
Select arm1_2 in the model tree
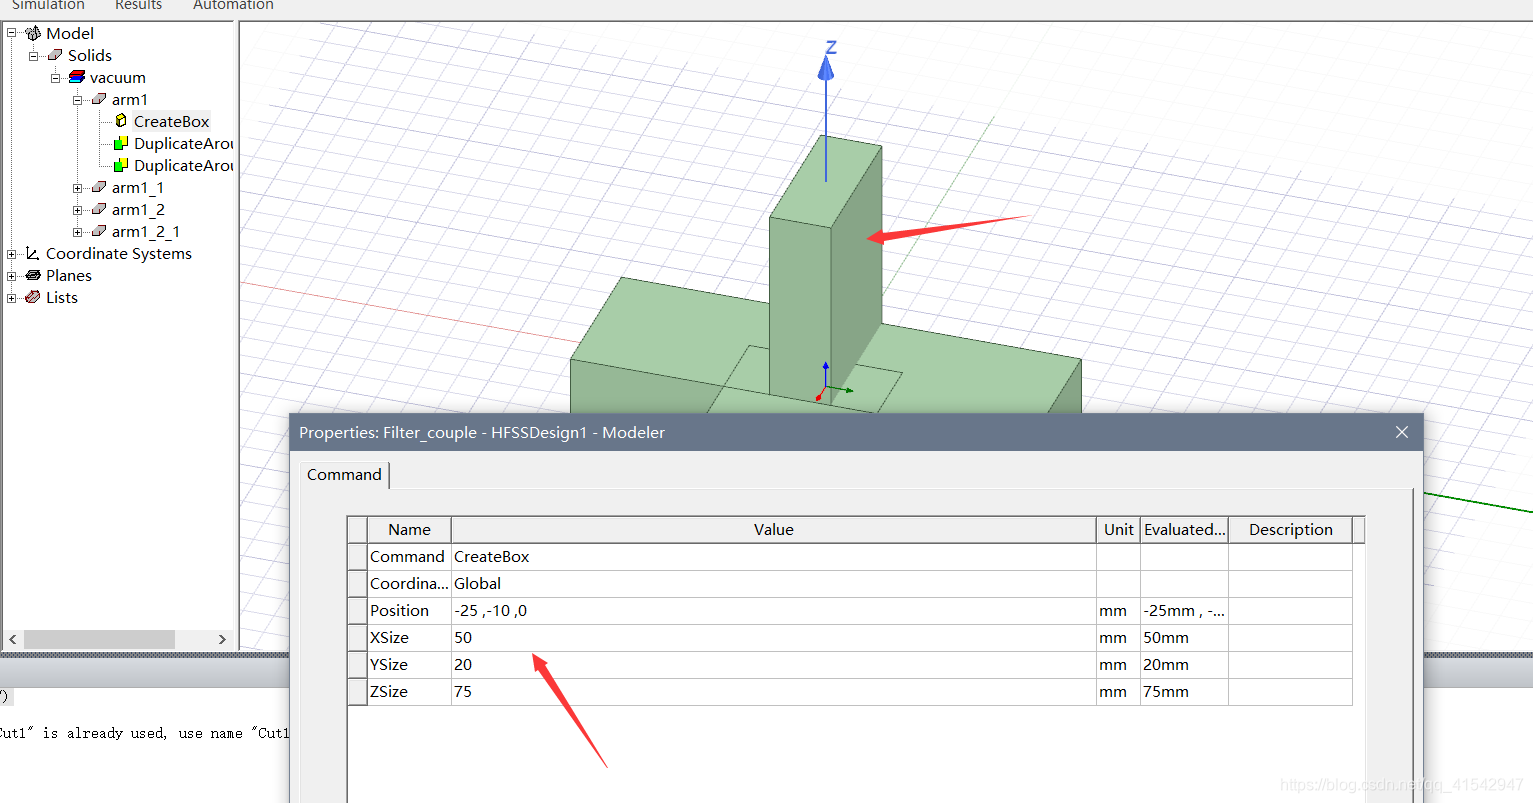138,209
